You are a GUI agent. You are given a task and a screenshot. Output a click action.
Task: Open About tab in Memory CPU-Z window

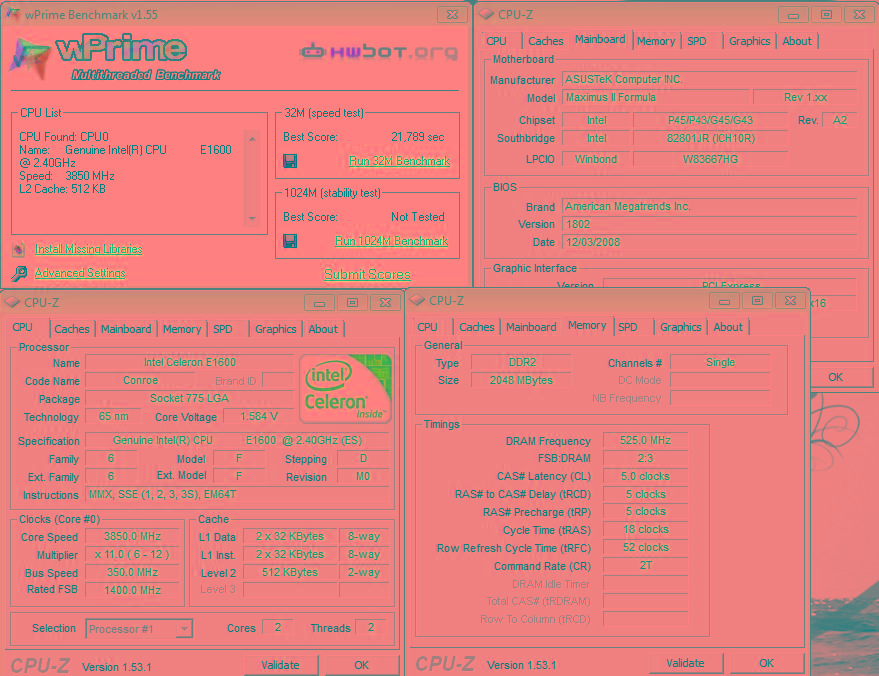click(x=728, y=327)
